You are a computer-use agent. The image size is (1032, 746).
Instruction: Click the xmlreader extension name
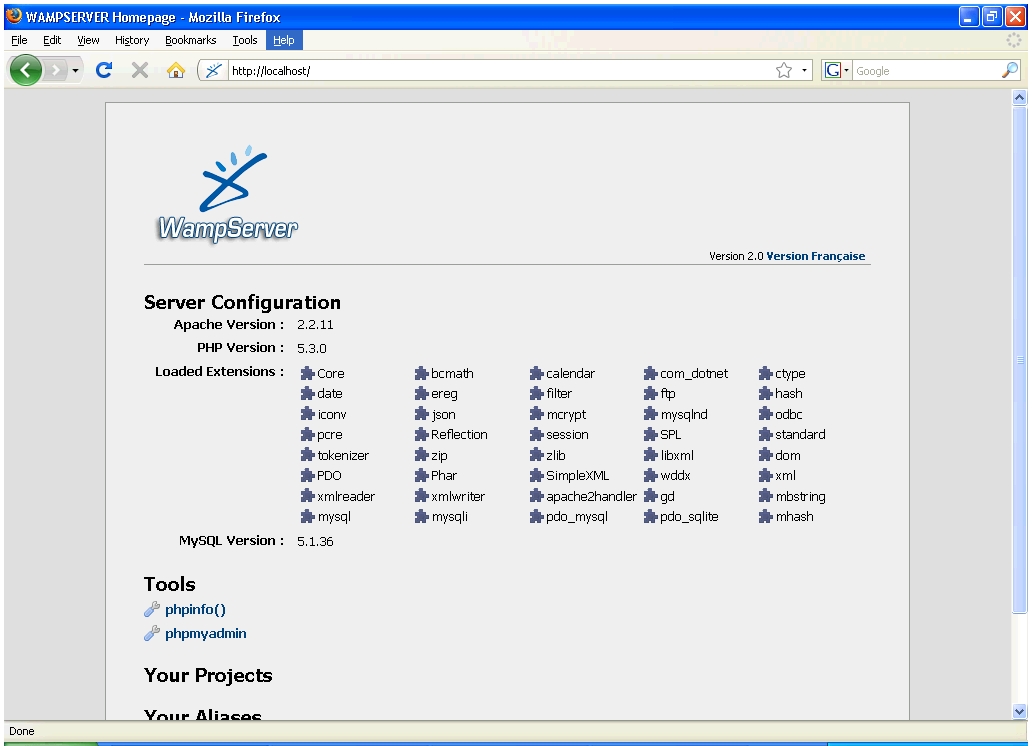click(x=346, y=496)
